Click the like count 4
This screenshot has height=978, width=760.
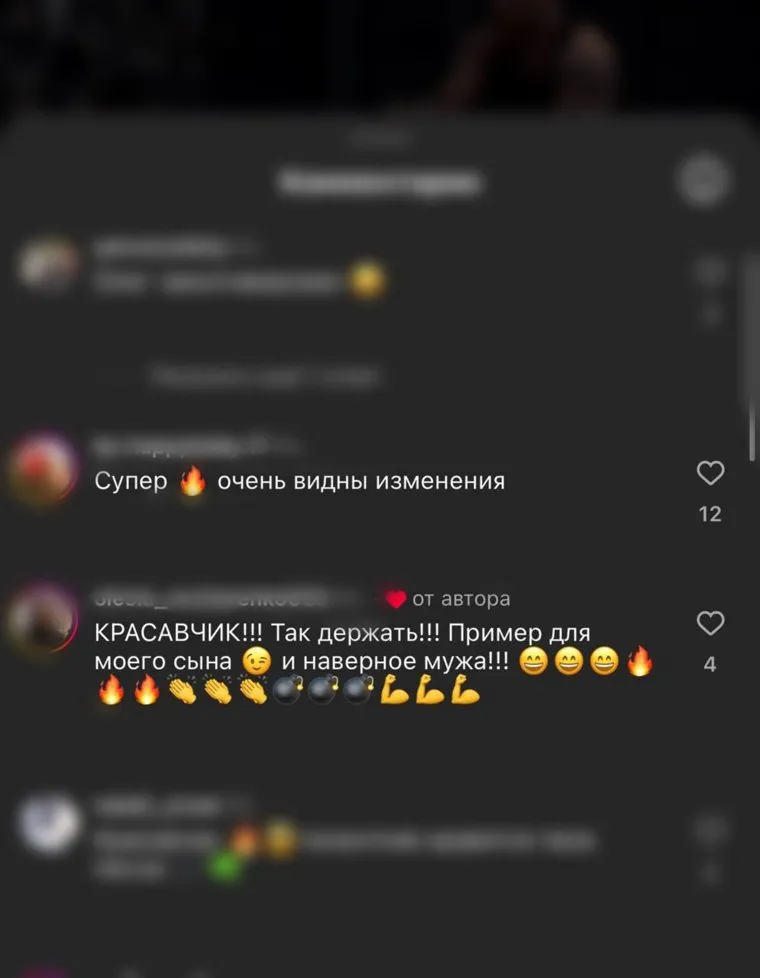click(710, 665)
